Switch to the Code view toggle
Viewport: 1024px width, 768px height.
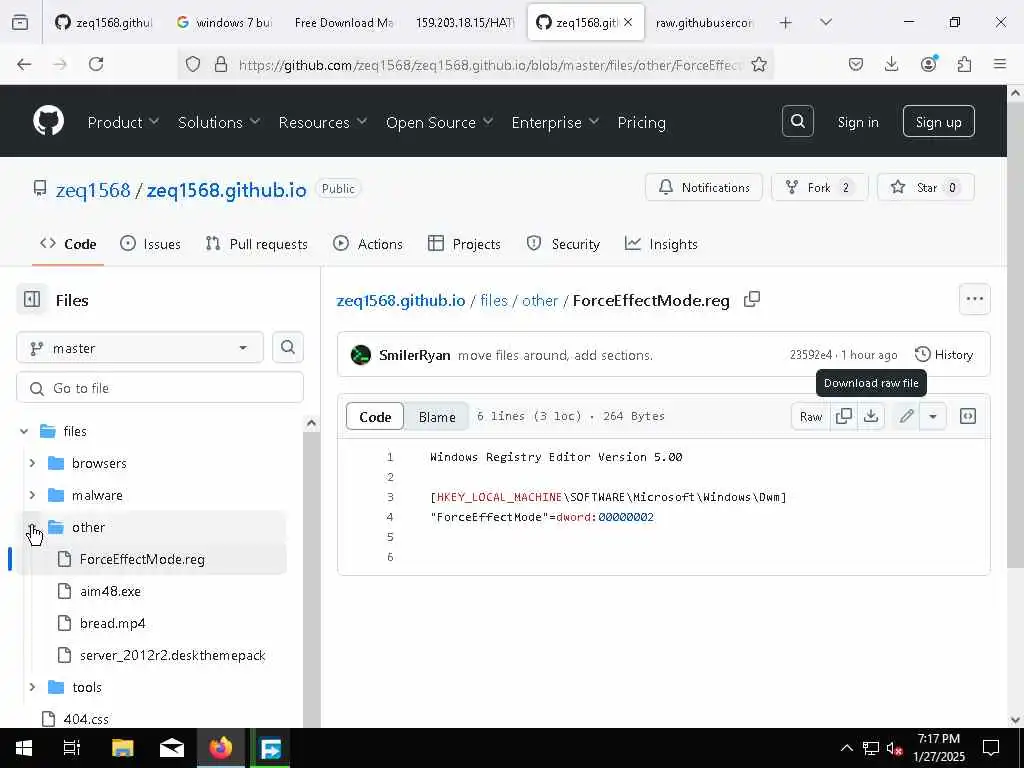pyautogui.click(x=375, y=417)
